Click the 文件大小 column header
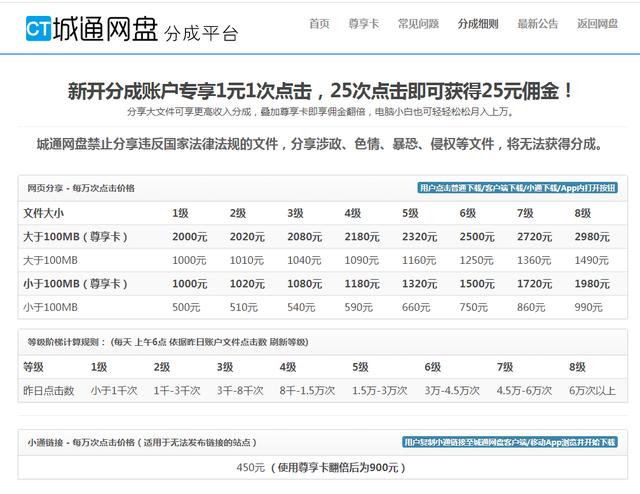The width and height of the screenshot is (640, 494). tap(43, 213)
